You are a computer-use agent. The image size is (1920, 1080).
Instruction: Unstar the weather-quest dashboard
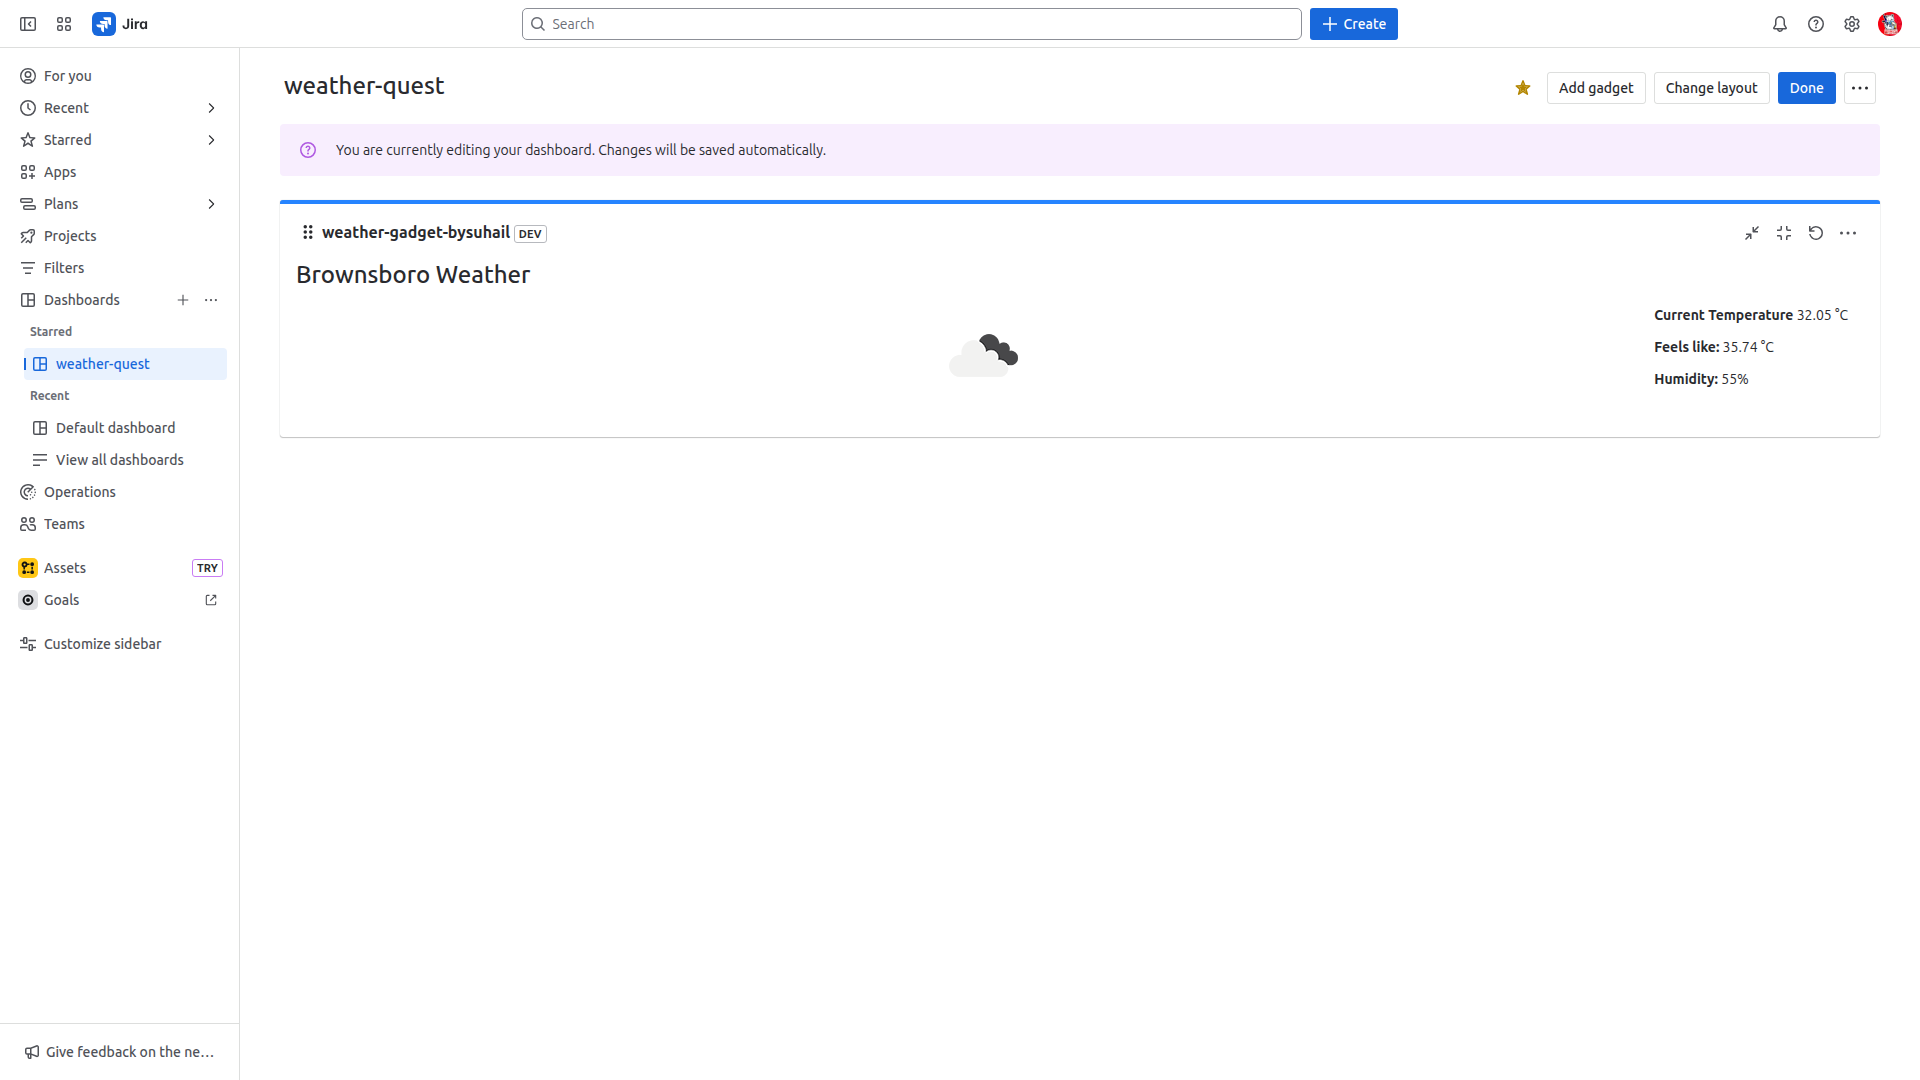(x=1523, y=88)
